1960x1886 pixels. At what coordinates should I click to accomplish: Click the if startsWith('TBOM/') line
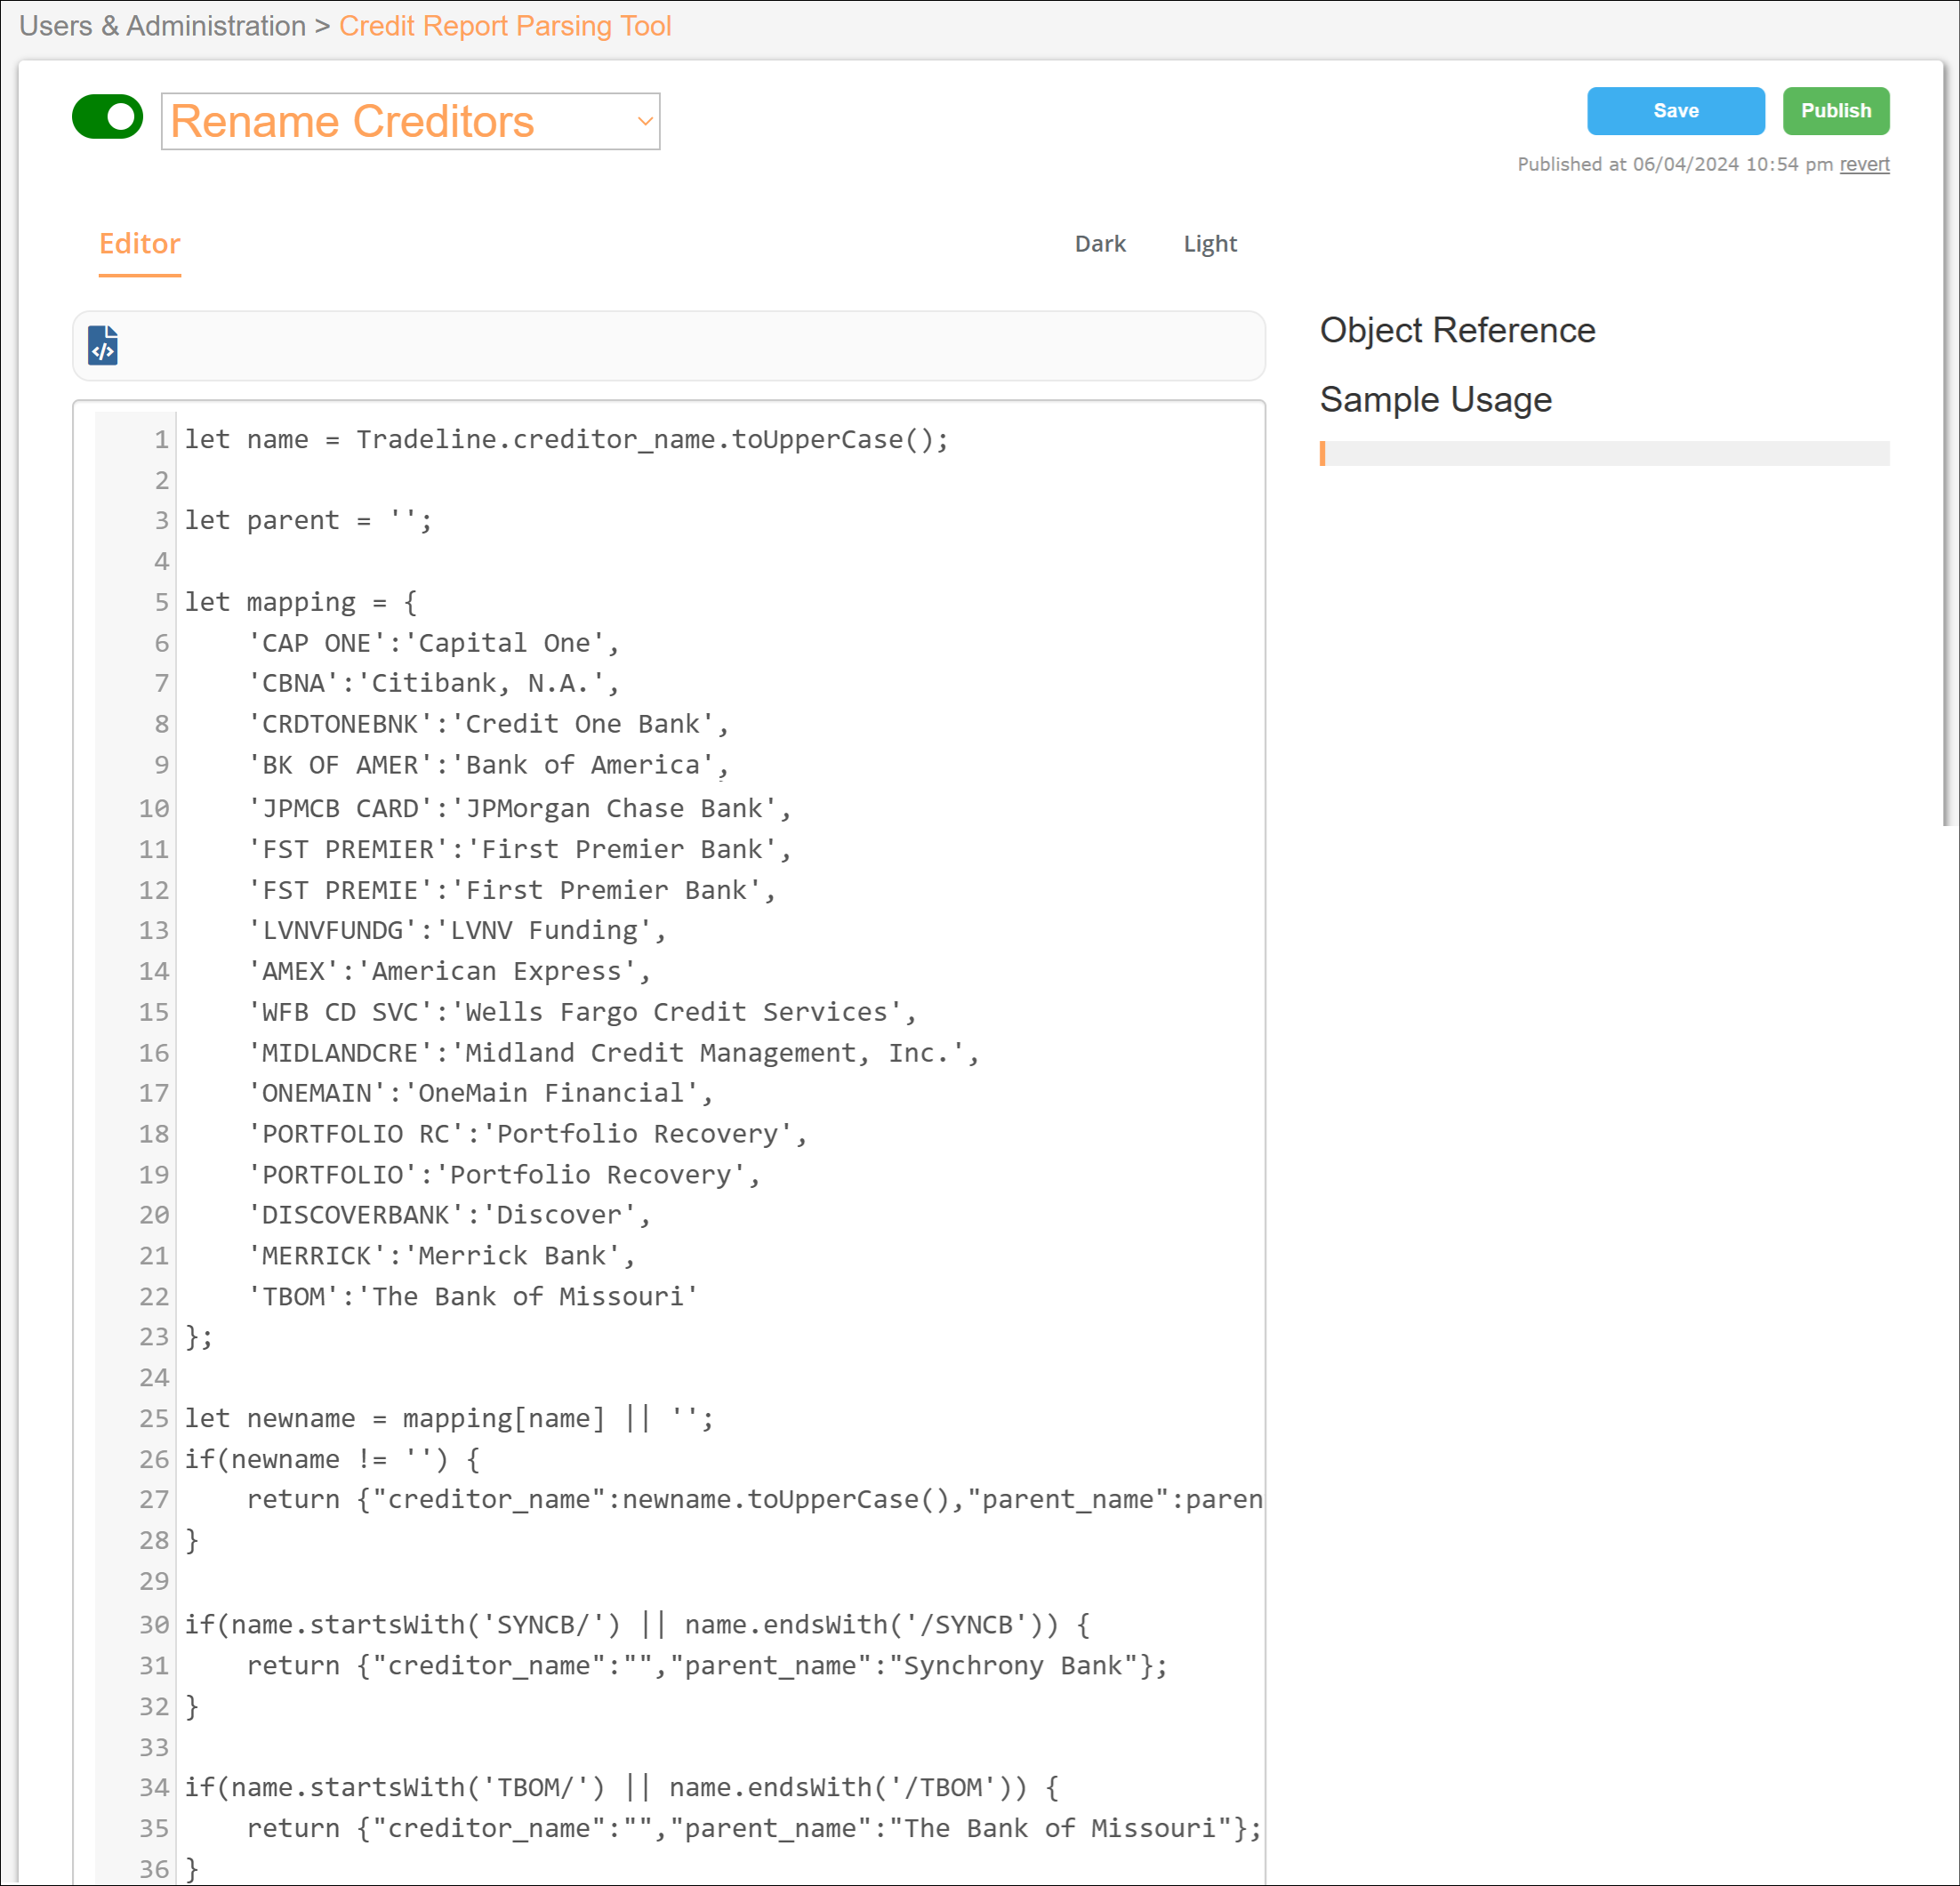pos(621,1789)
